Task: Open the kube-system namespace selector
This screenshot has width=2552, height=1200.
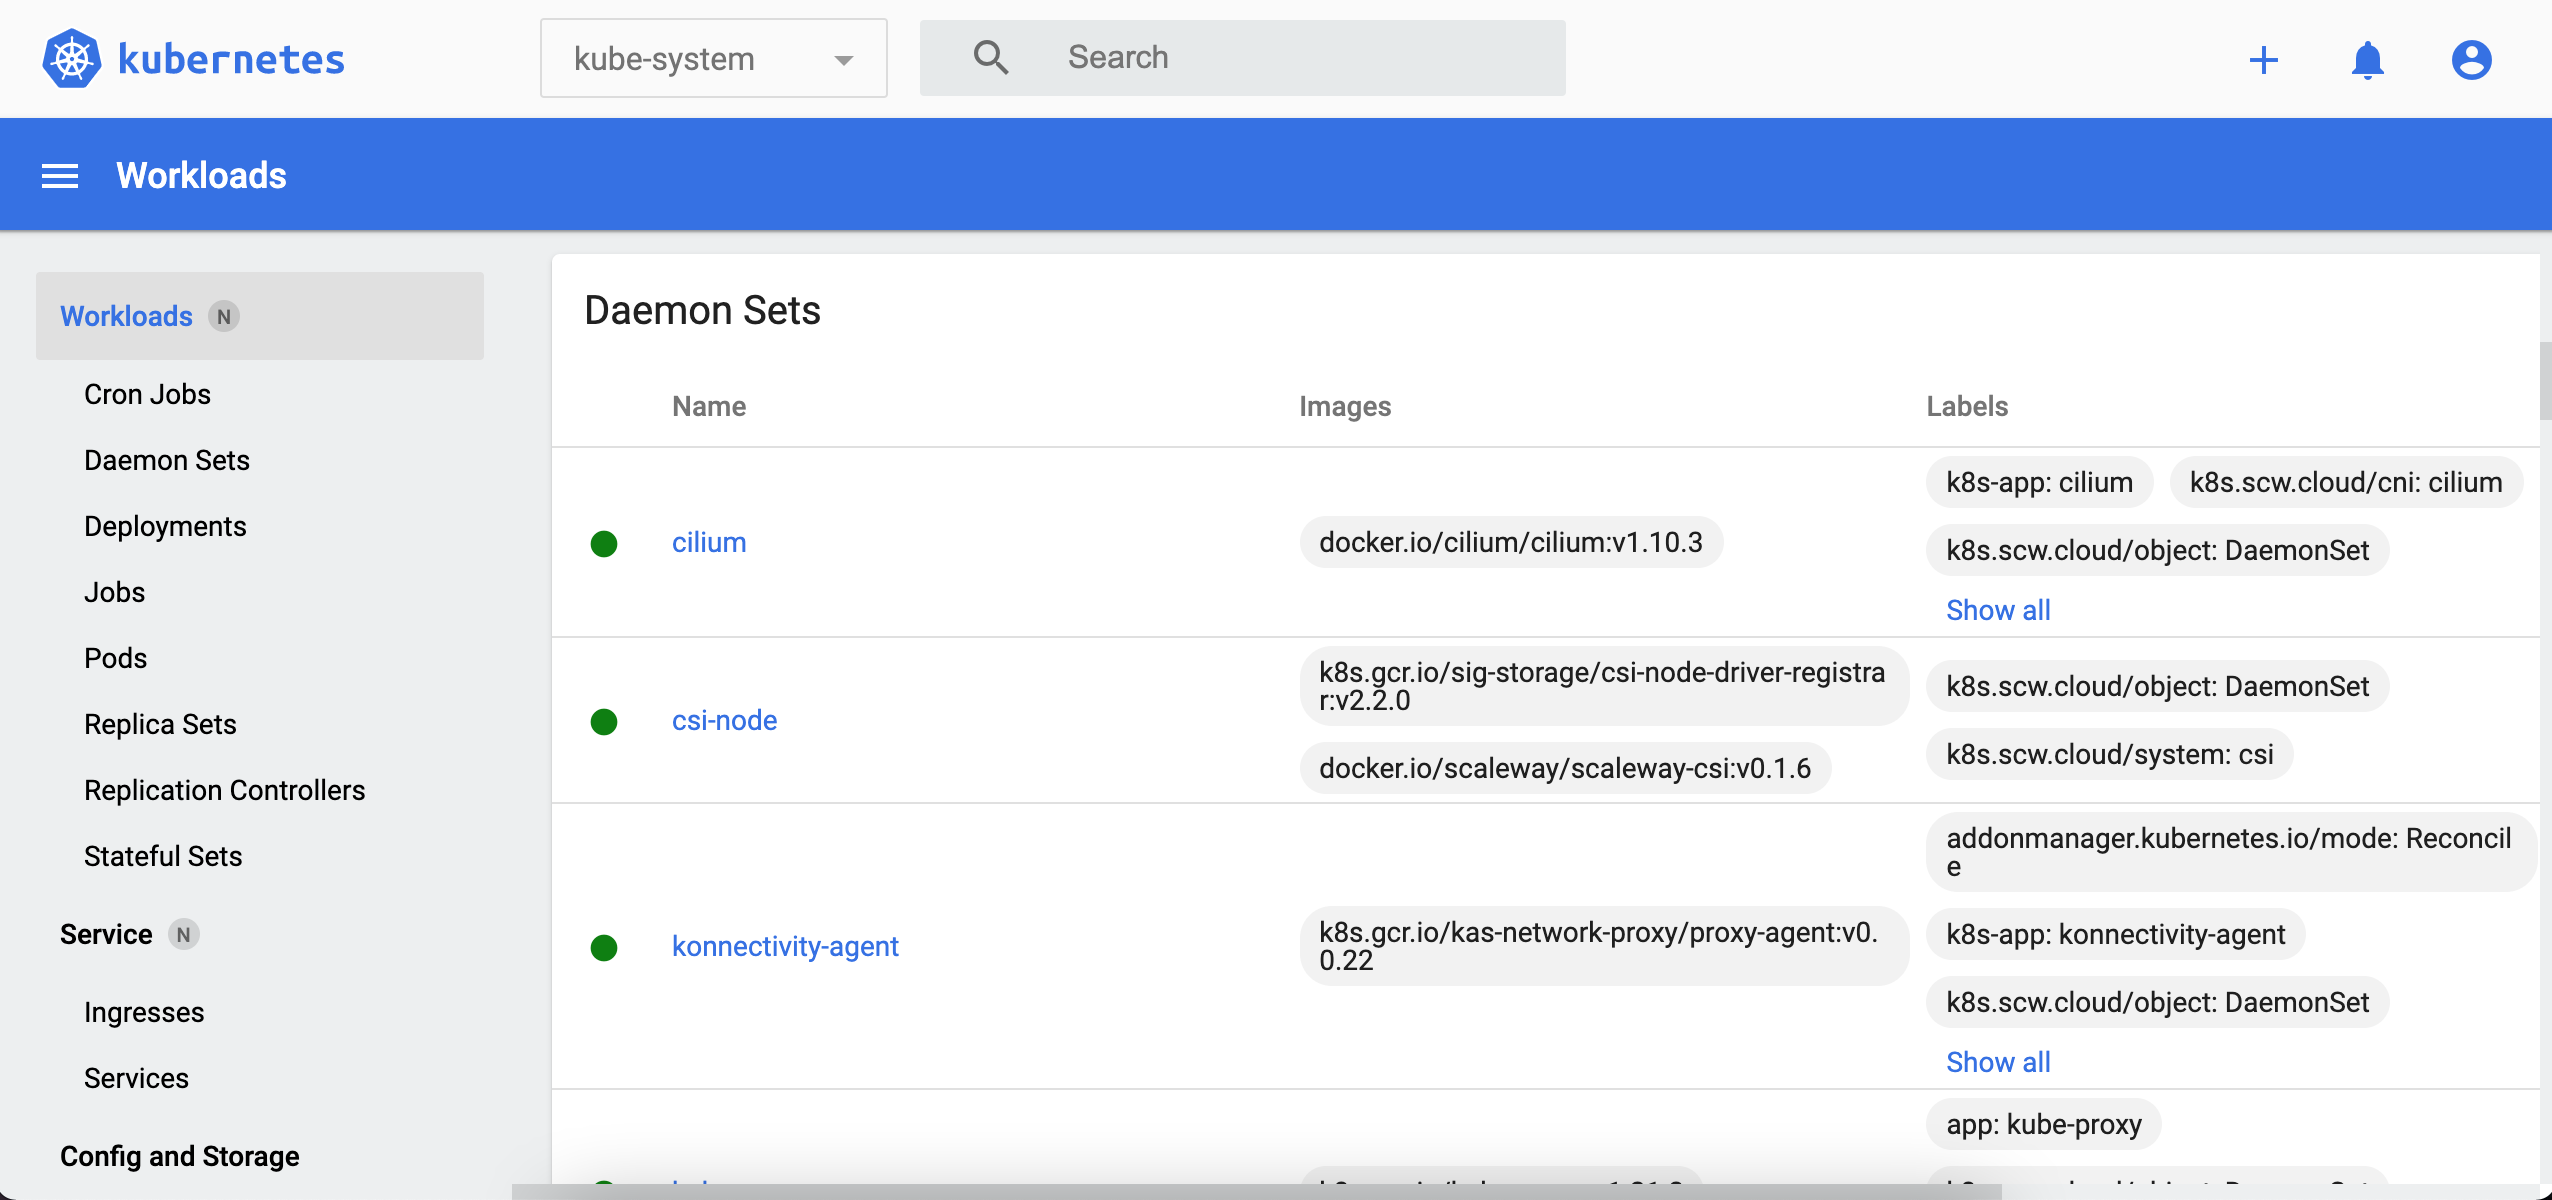Action: 712,58
